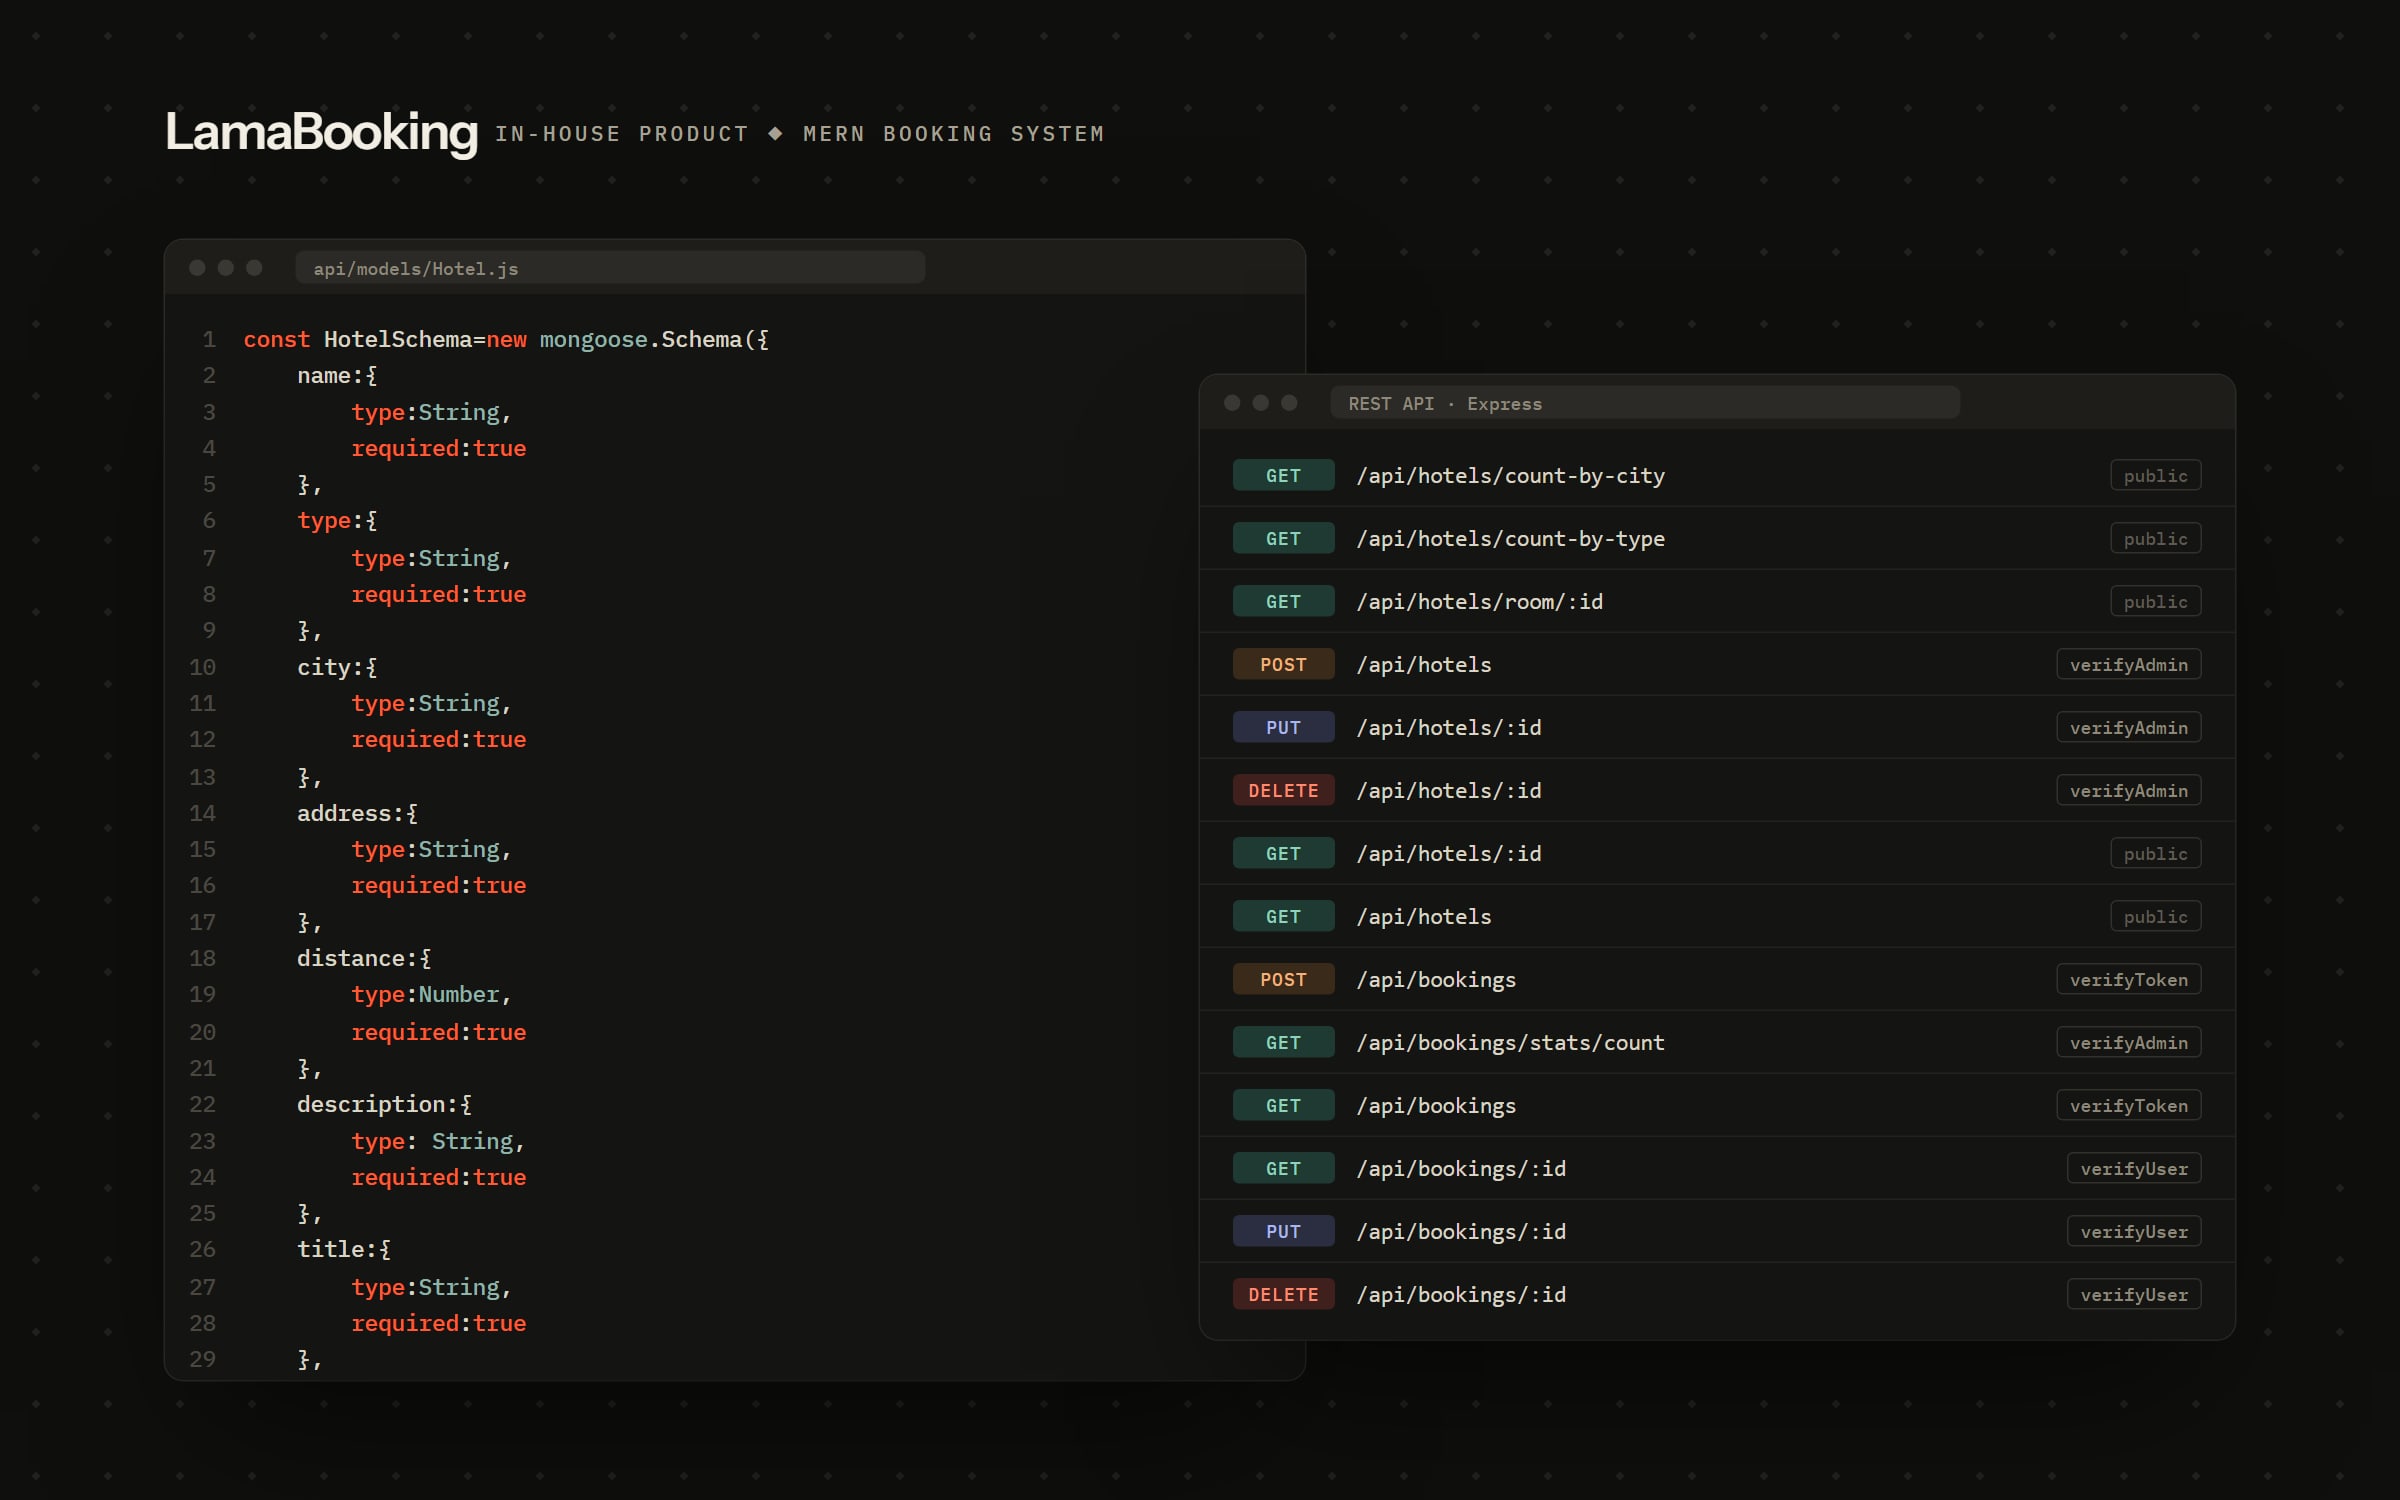Click the verifyUser tag on GET /api/bookings/:id
Image resolution: width=2400 pixels, height=1500 pixels.
tap(2134, 1169)
